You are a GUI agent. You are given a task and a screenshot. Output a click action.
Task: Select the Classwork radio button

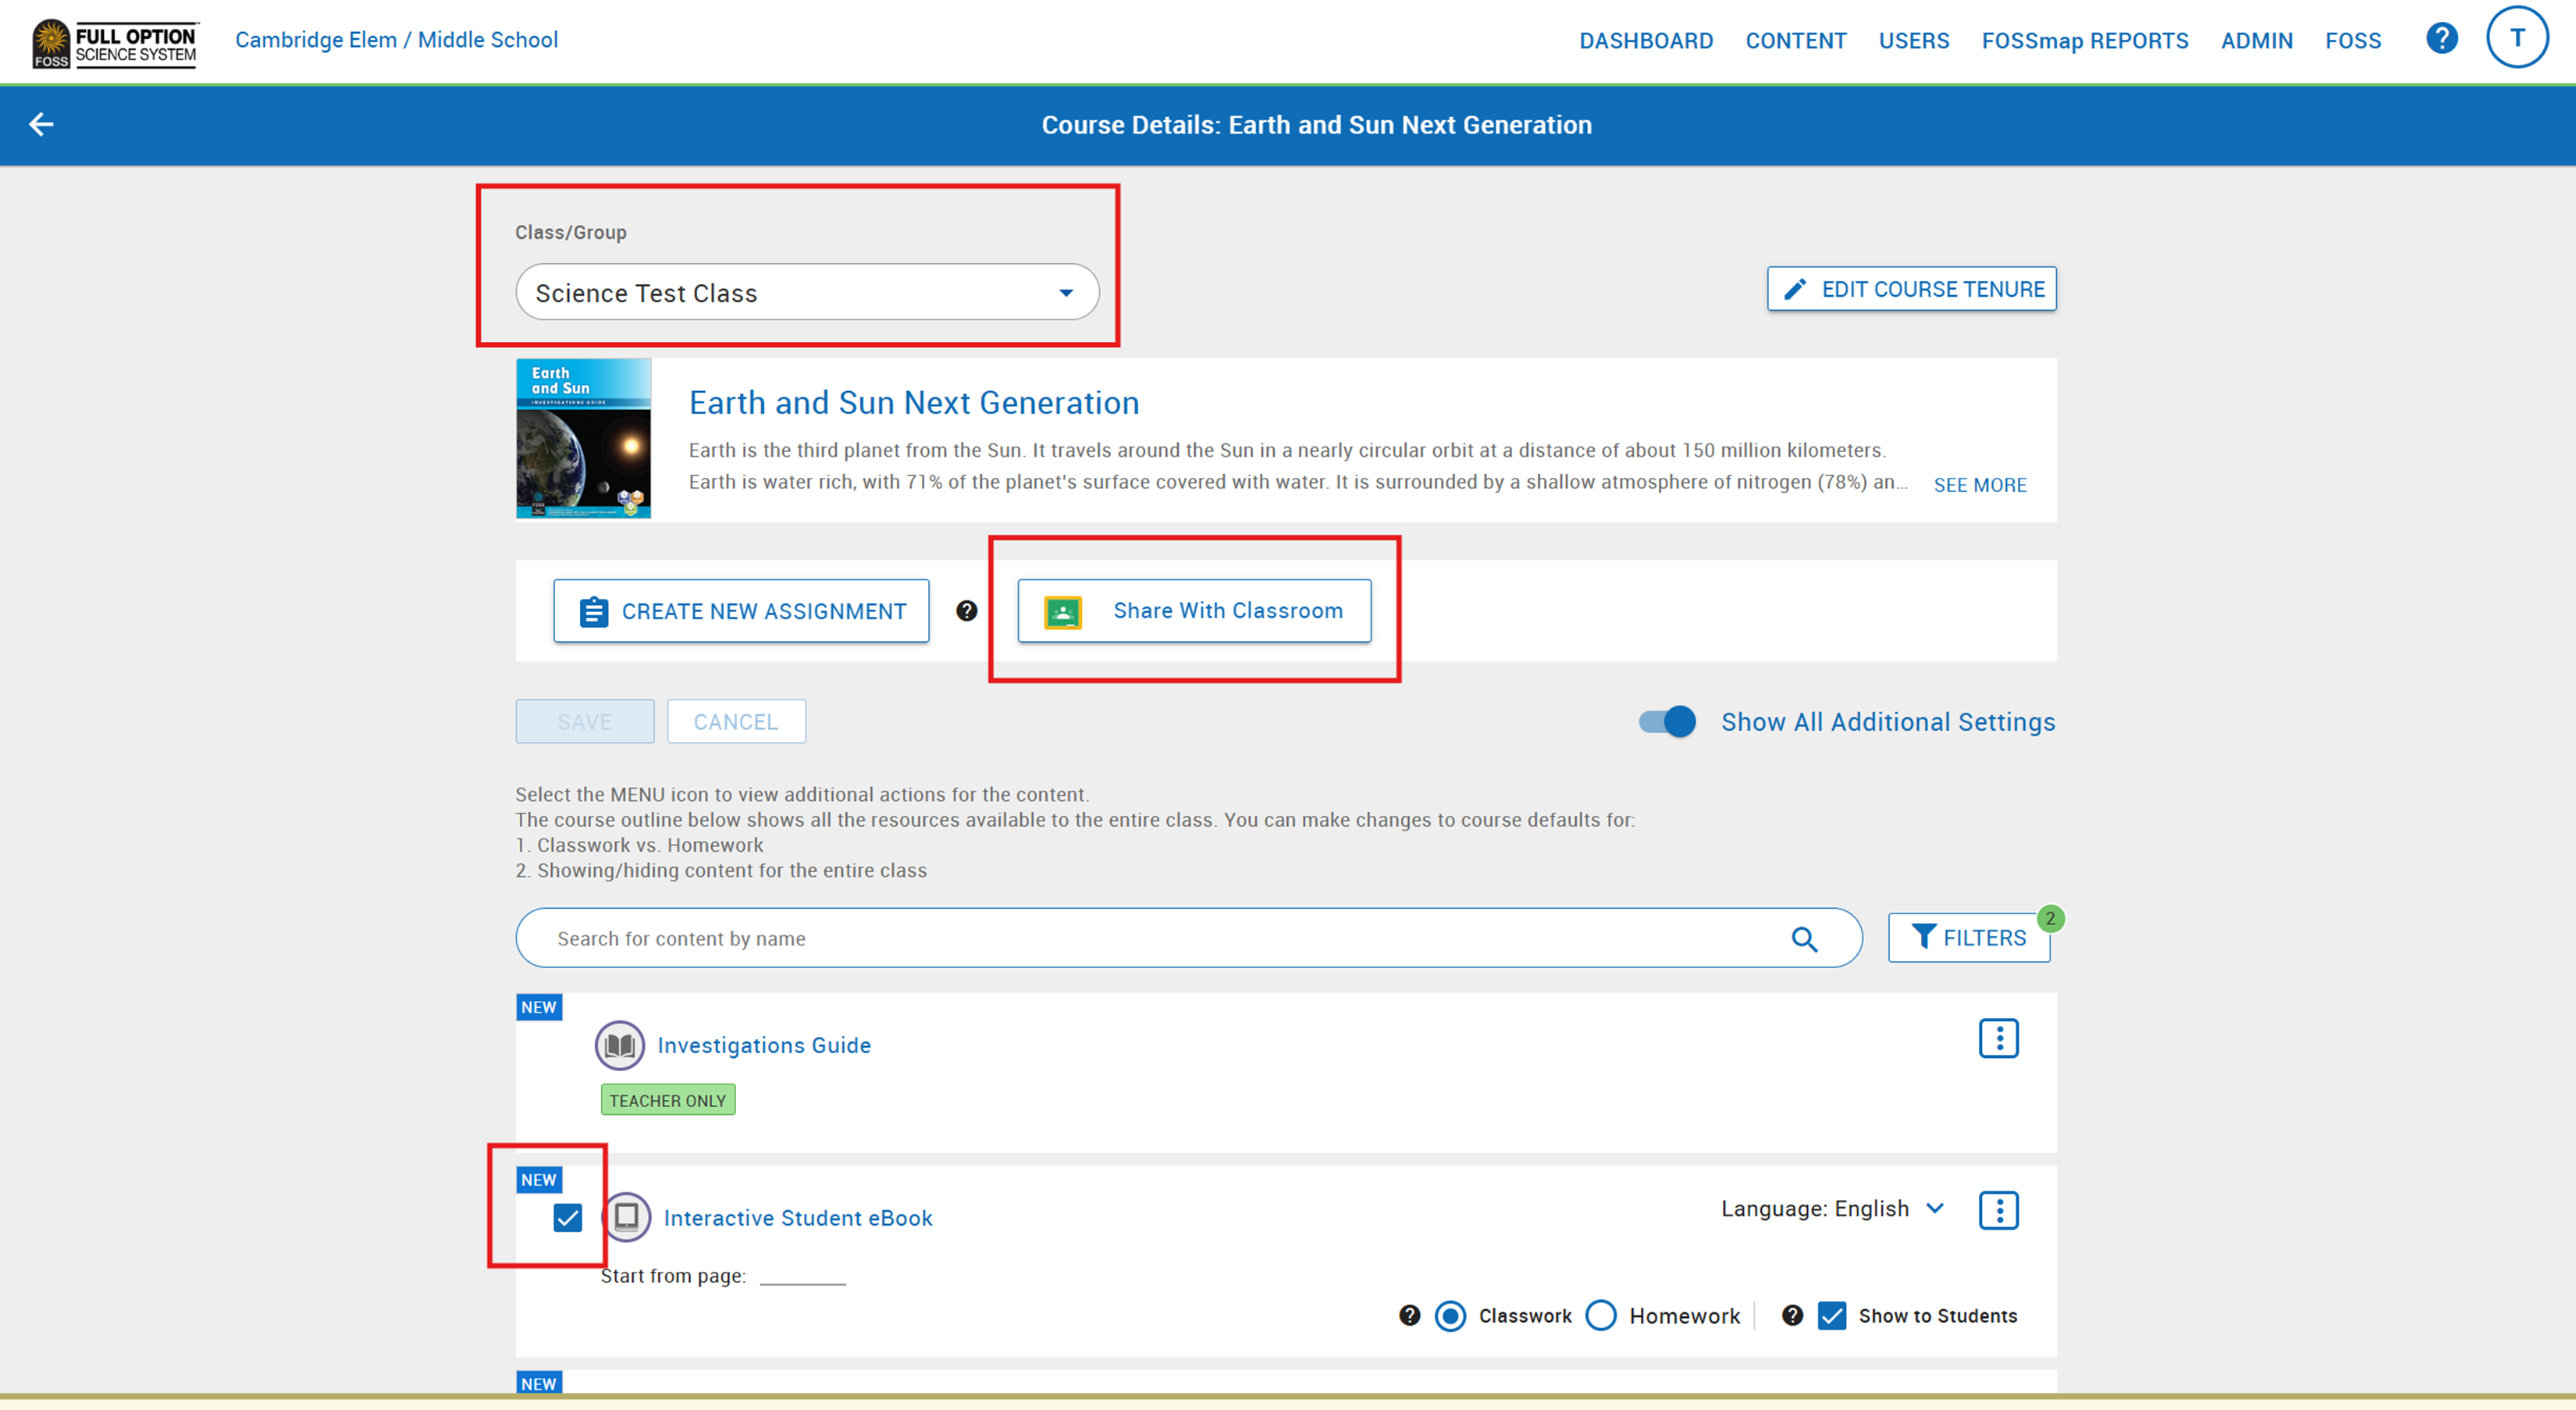coord(1450,1315)
